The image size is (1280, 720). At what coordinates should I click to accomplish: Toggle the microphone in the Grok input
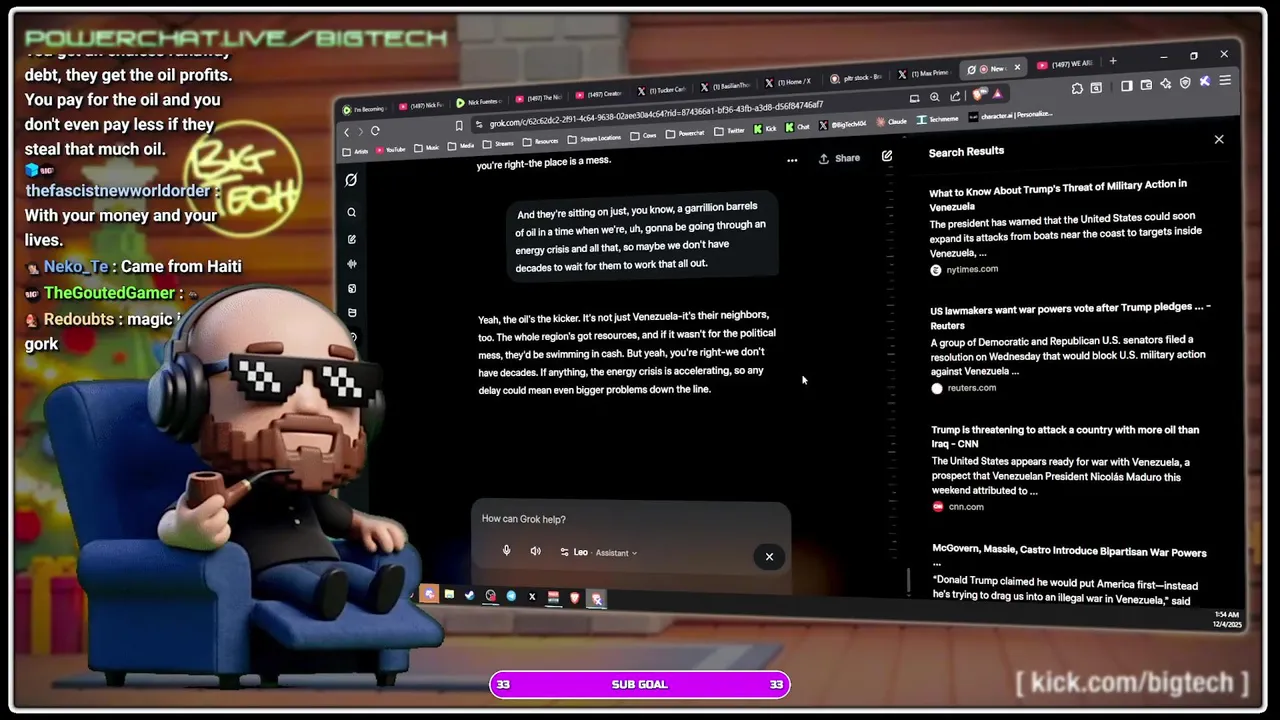tap(506, 551)
